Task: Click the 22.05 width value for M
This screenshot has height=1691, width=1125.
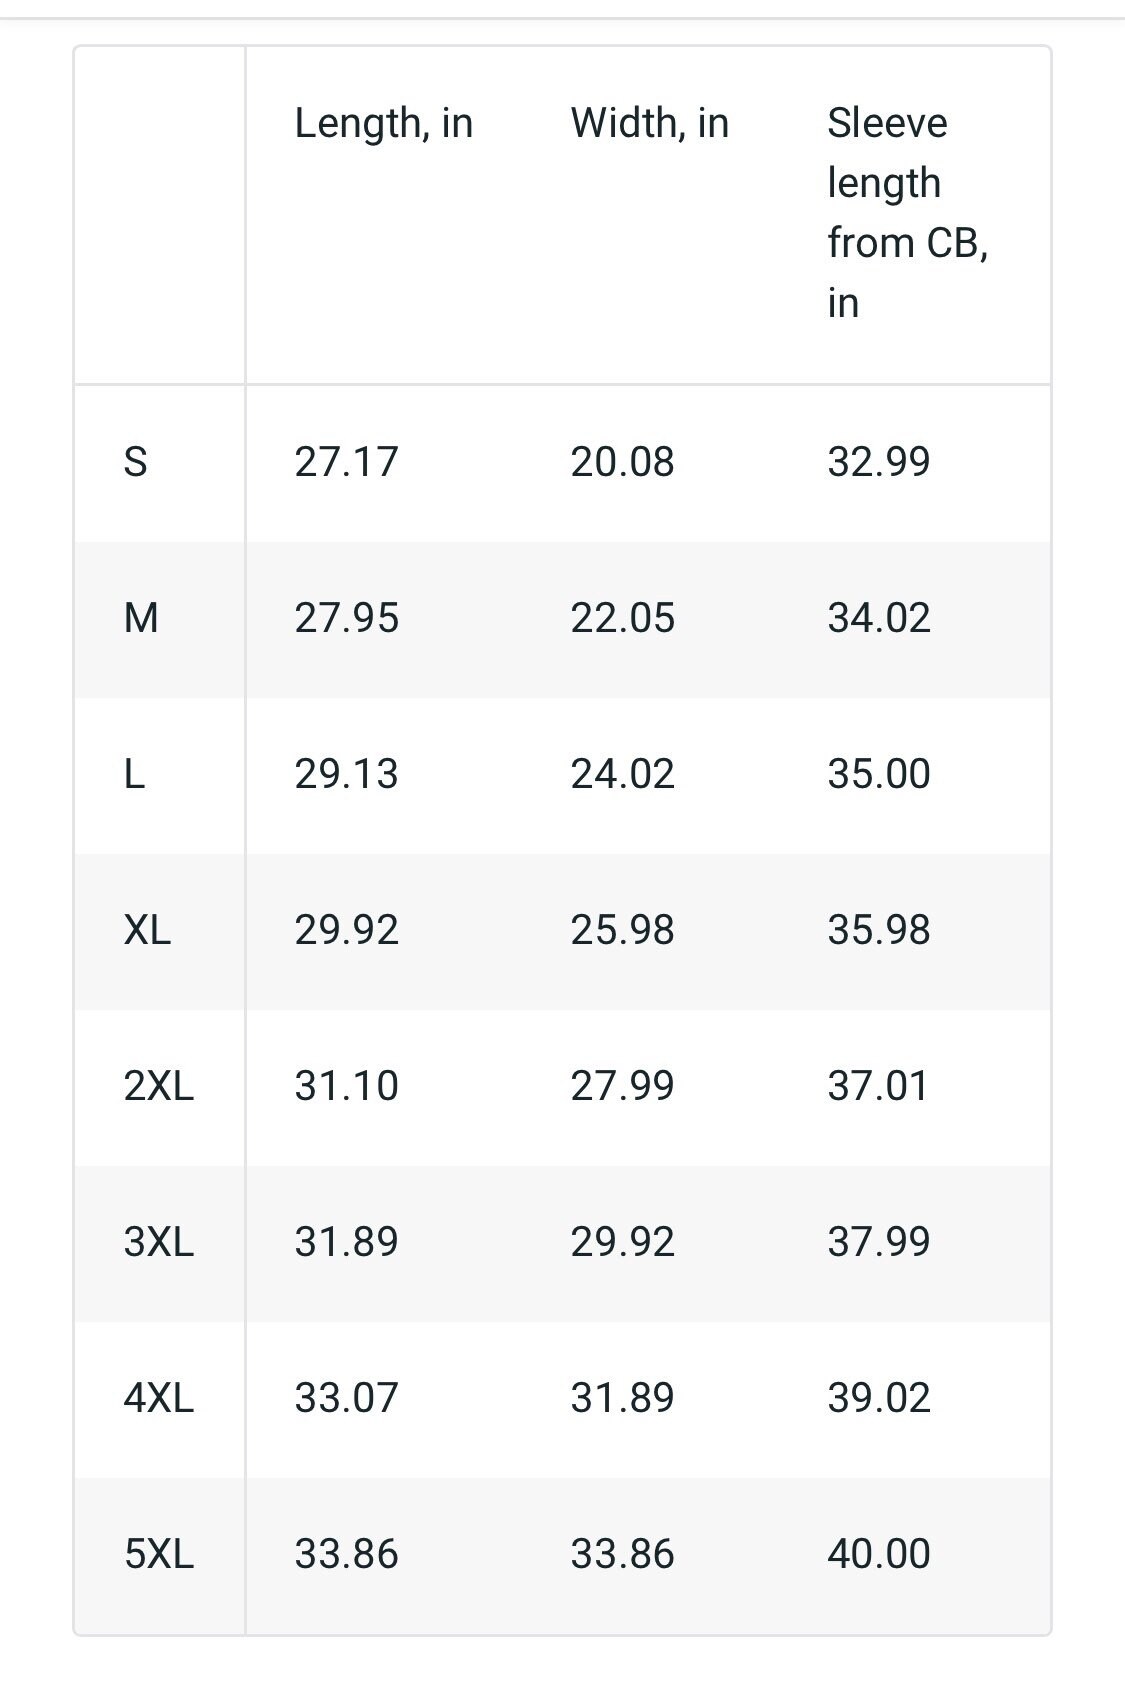Action: point(622,618)
